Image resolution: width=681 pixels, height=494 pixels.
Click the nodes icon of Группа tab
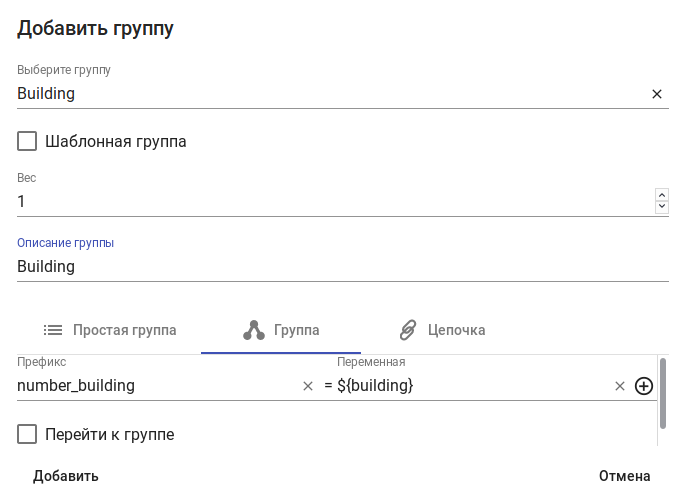[254, 330]
